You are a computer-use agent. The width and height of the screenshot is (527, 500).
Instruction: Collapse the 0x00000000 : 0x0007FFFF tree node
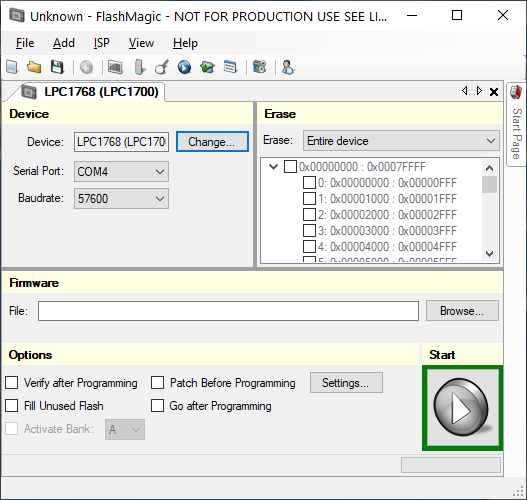[x=274, y=166]
